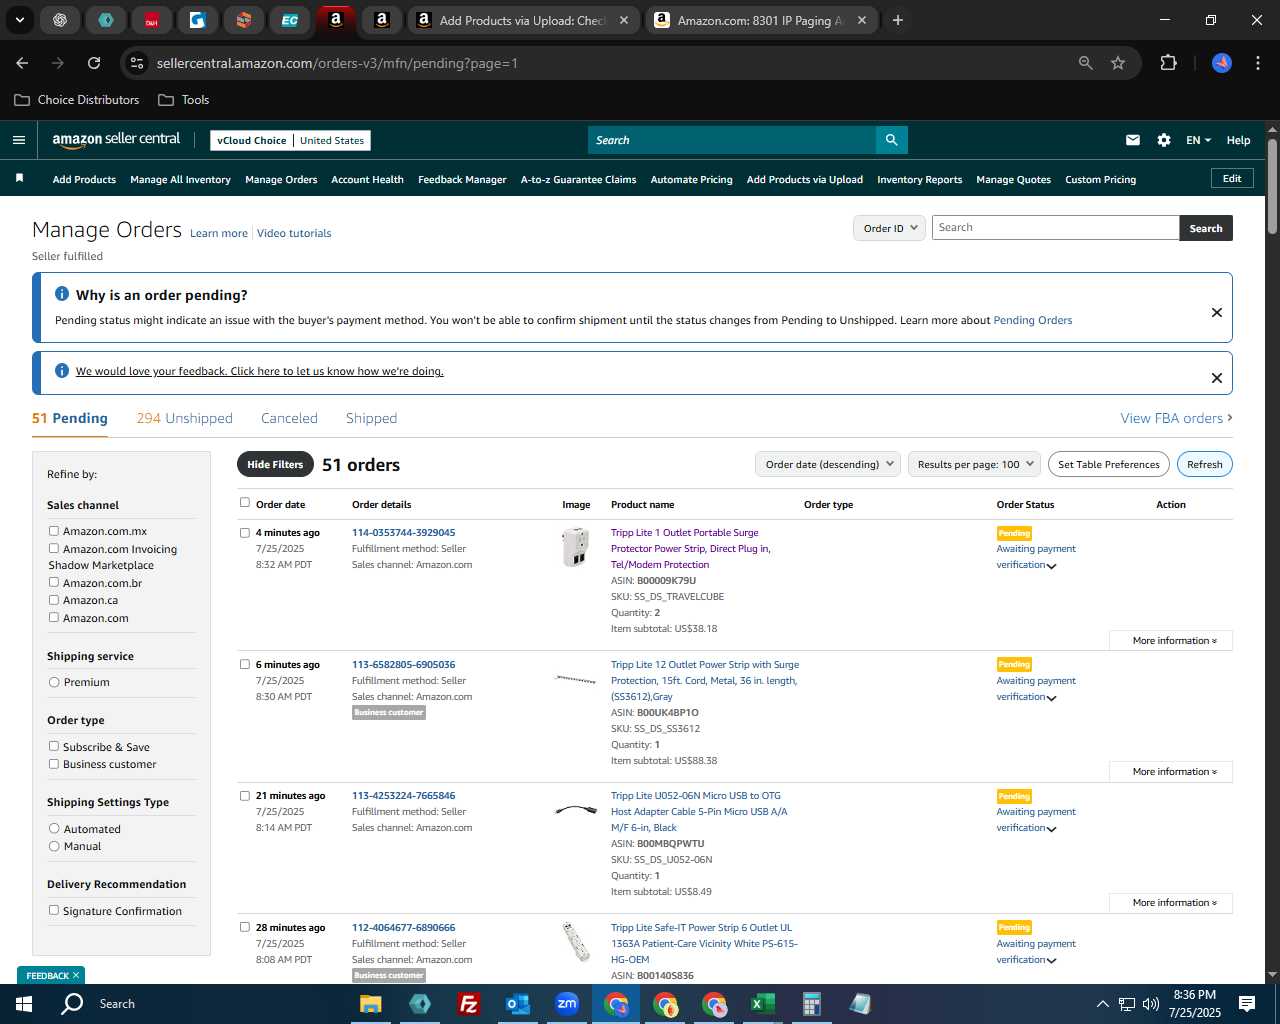Viewport: 1280px width, 1024px height.
Task: Open the EN language dropdown
Action: [x=1198, y=140]
